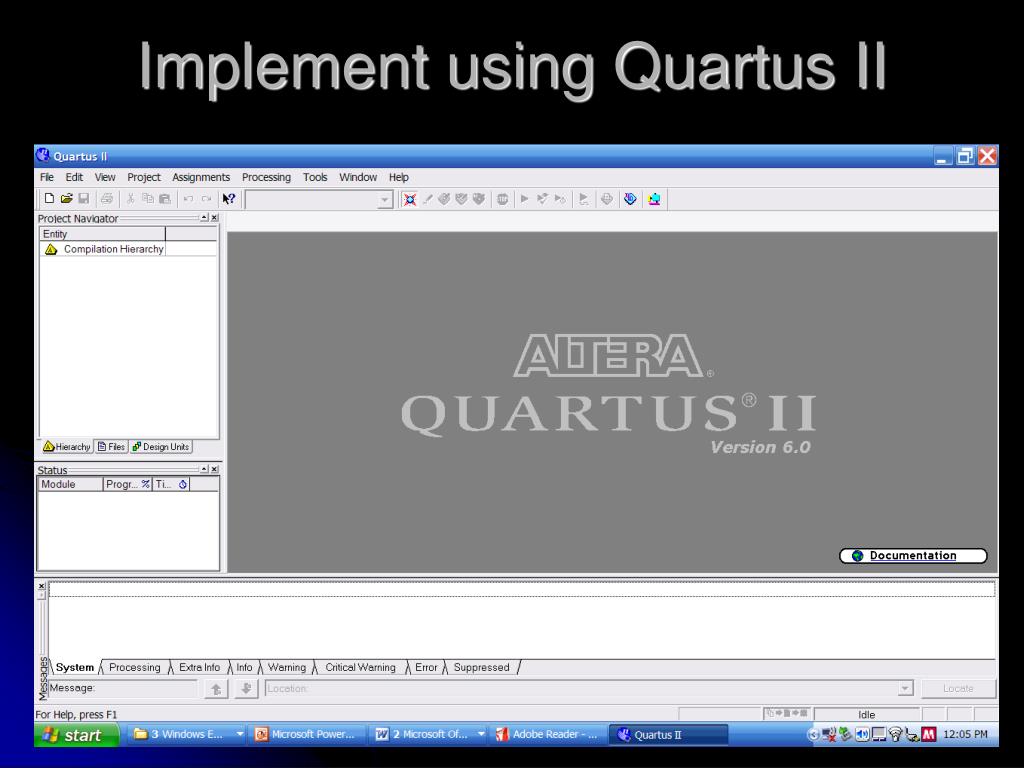The height and width of the screenshot is (768, 1024).
Task: Open the Programmer toolbar icon
Action: [630, 199]
